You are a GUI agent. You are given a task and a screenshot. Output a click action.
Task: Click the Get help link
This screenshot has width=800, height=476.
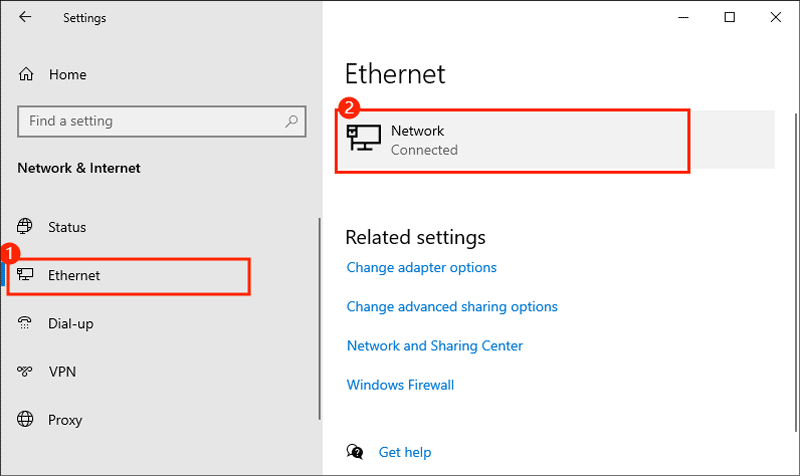405,452
